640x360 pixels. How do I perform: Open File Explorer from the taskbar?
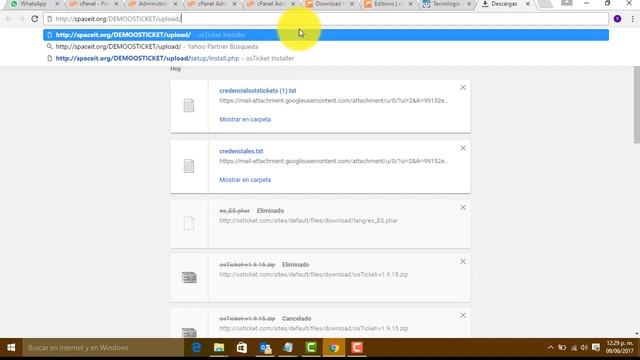pyautogui.click(x=219, y=348)
